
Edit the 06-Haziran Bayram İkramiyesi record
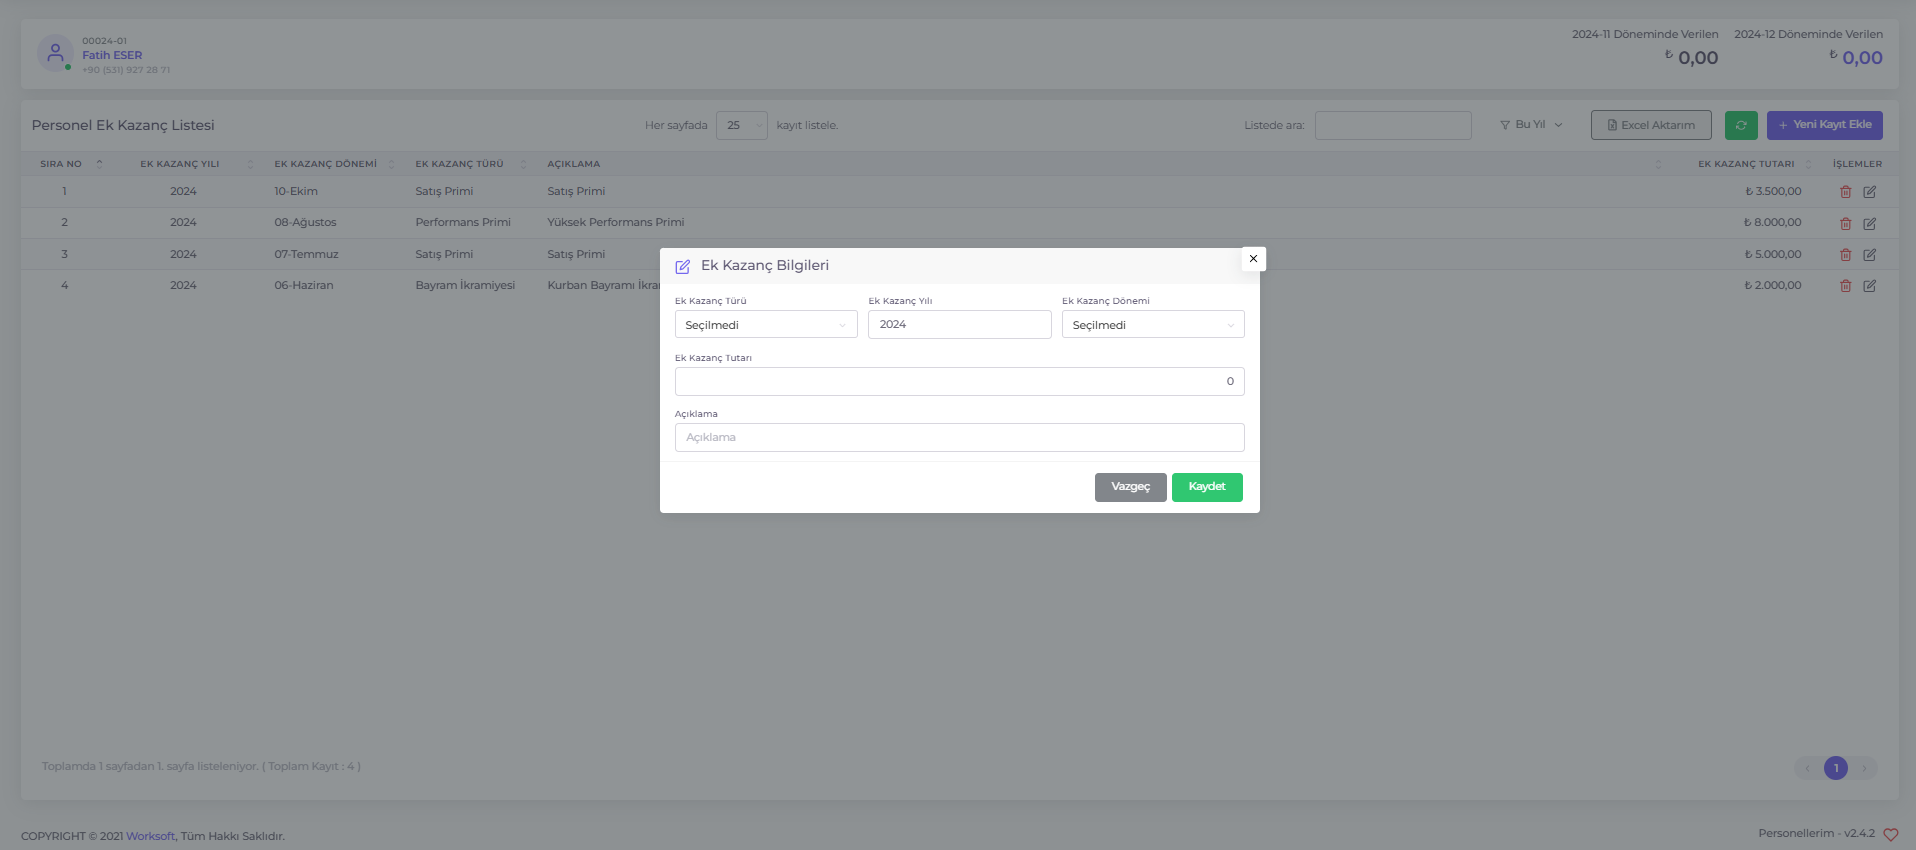pos(1869,286)
